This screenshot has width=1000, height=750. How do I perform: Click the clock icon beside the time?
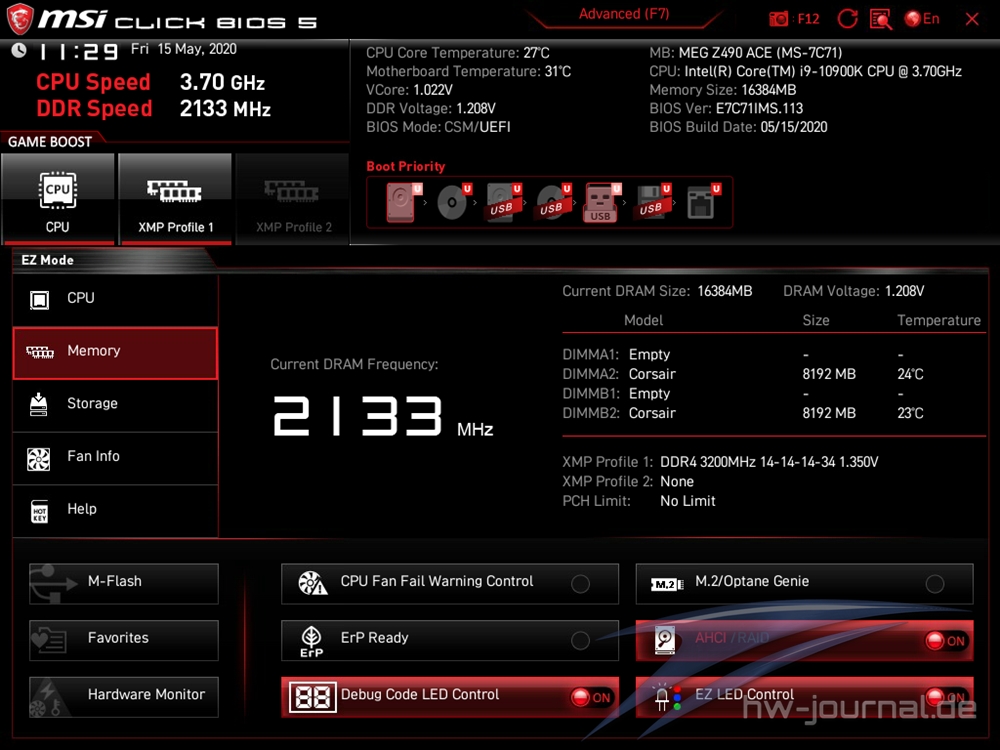19,50
